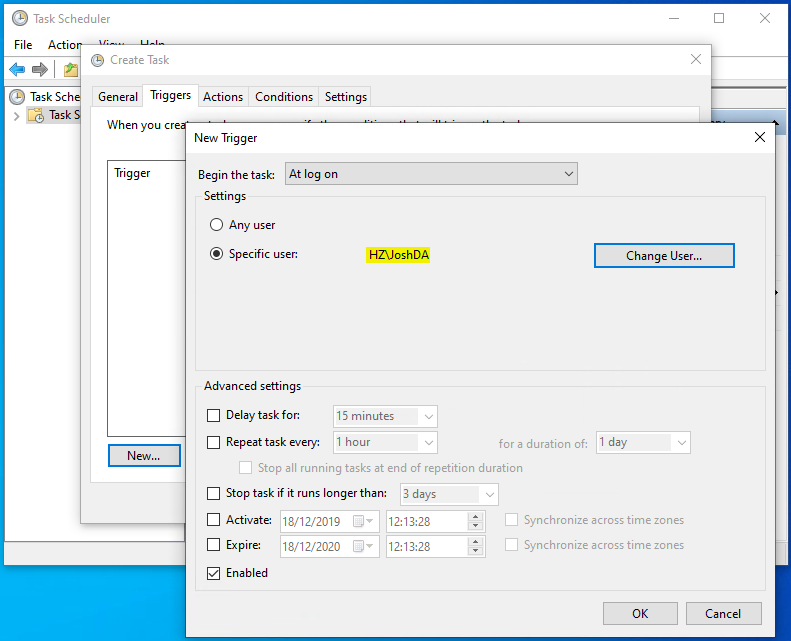
Task: Enable the Delay task for checkbox
Action: click(213, 415)
